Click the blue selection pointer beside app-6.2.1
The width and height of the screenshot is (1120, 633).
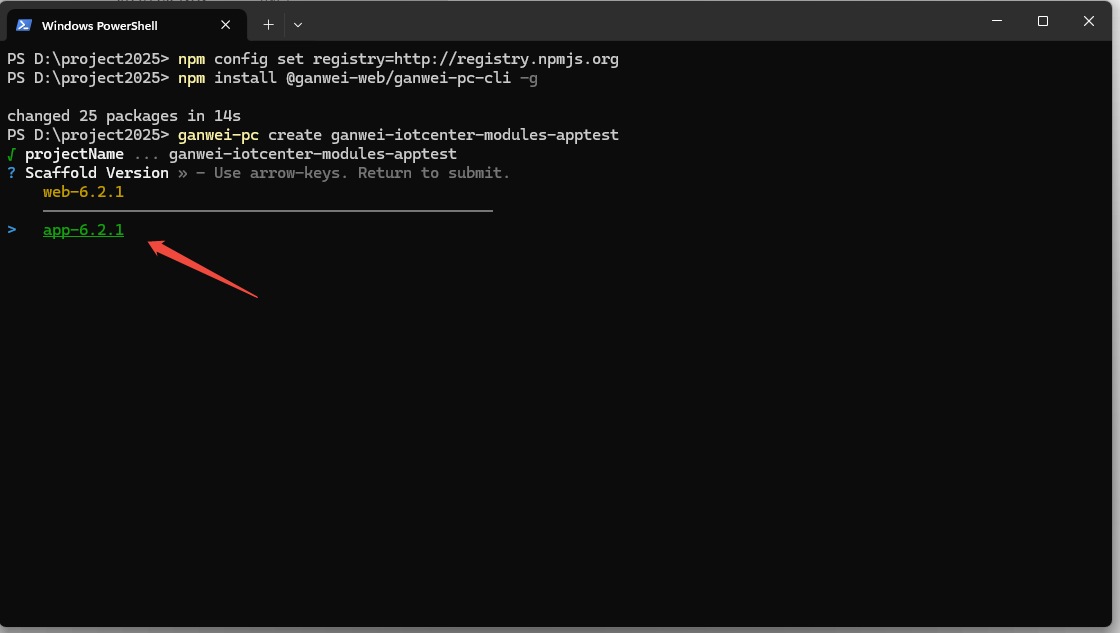coord(12,230)
